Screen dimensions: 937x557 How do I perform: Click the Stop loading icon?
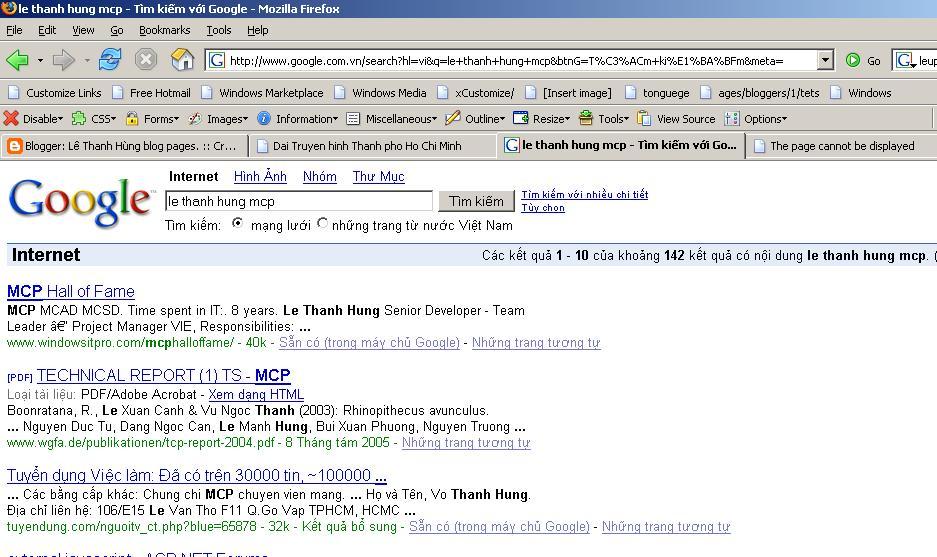tap(146, 60)
